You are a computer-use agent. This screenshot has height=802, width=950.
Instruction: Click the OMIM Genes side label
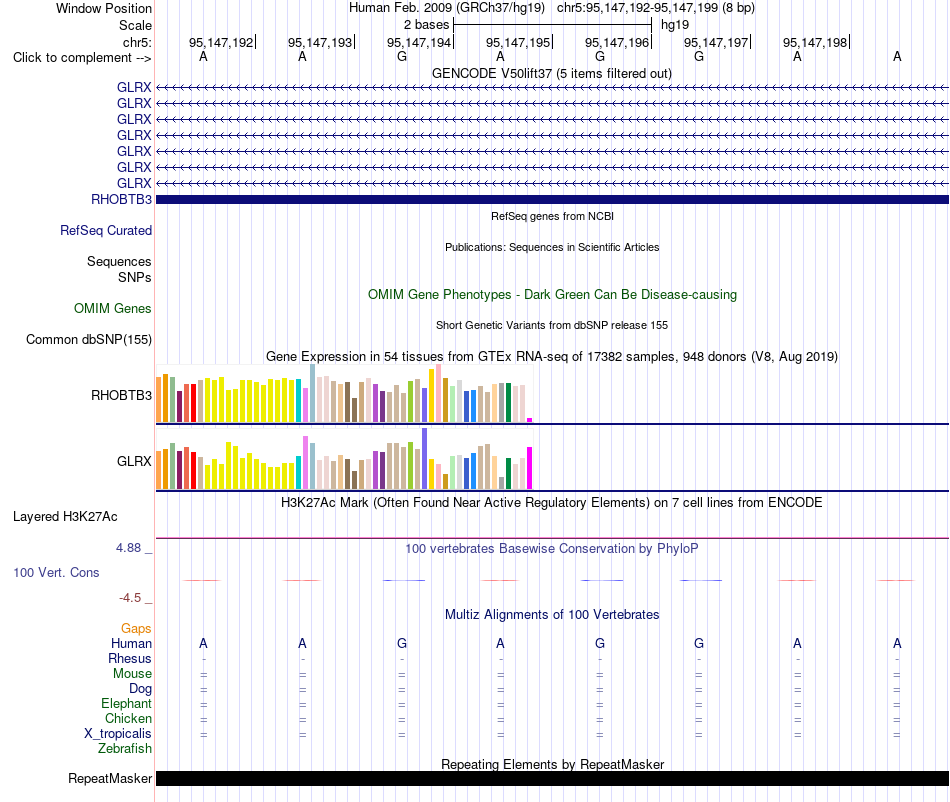pos(113,308)
